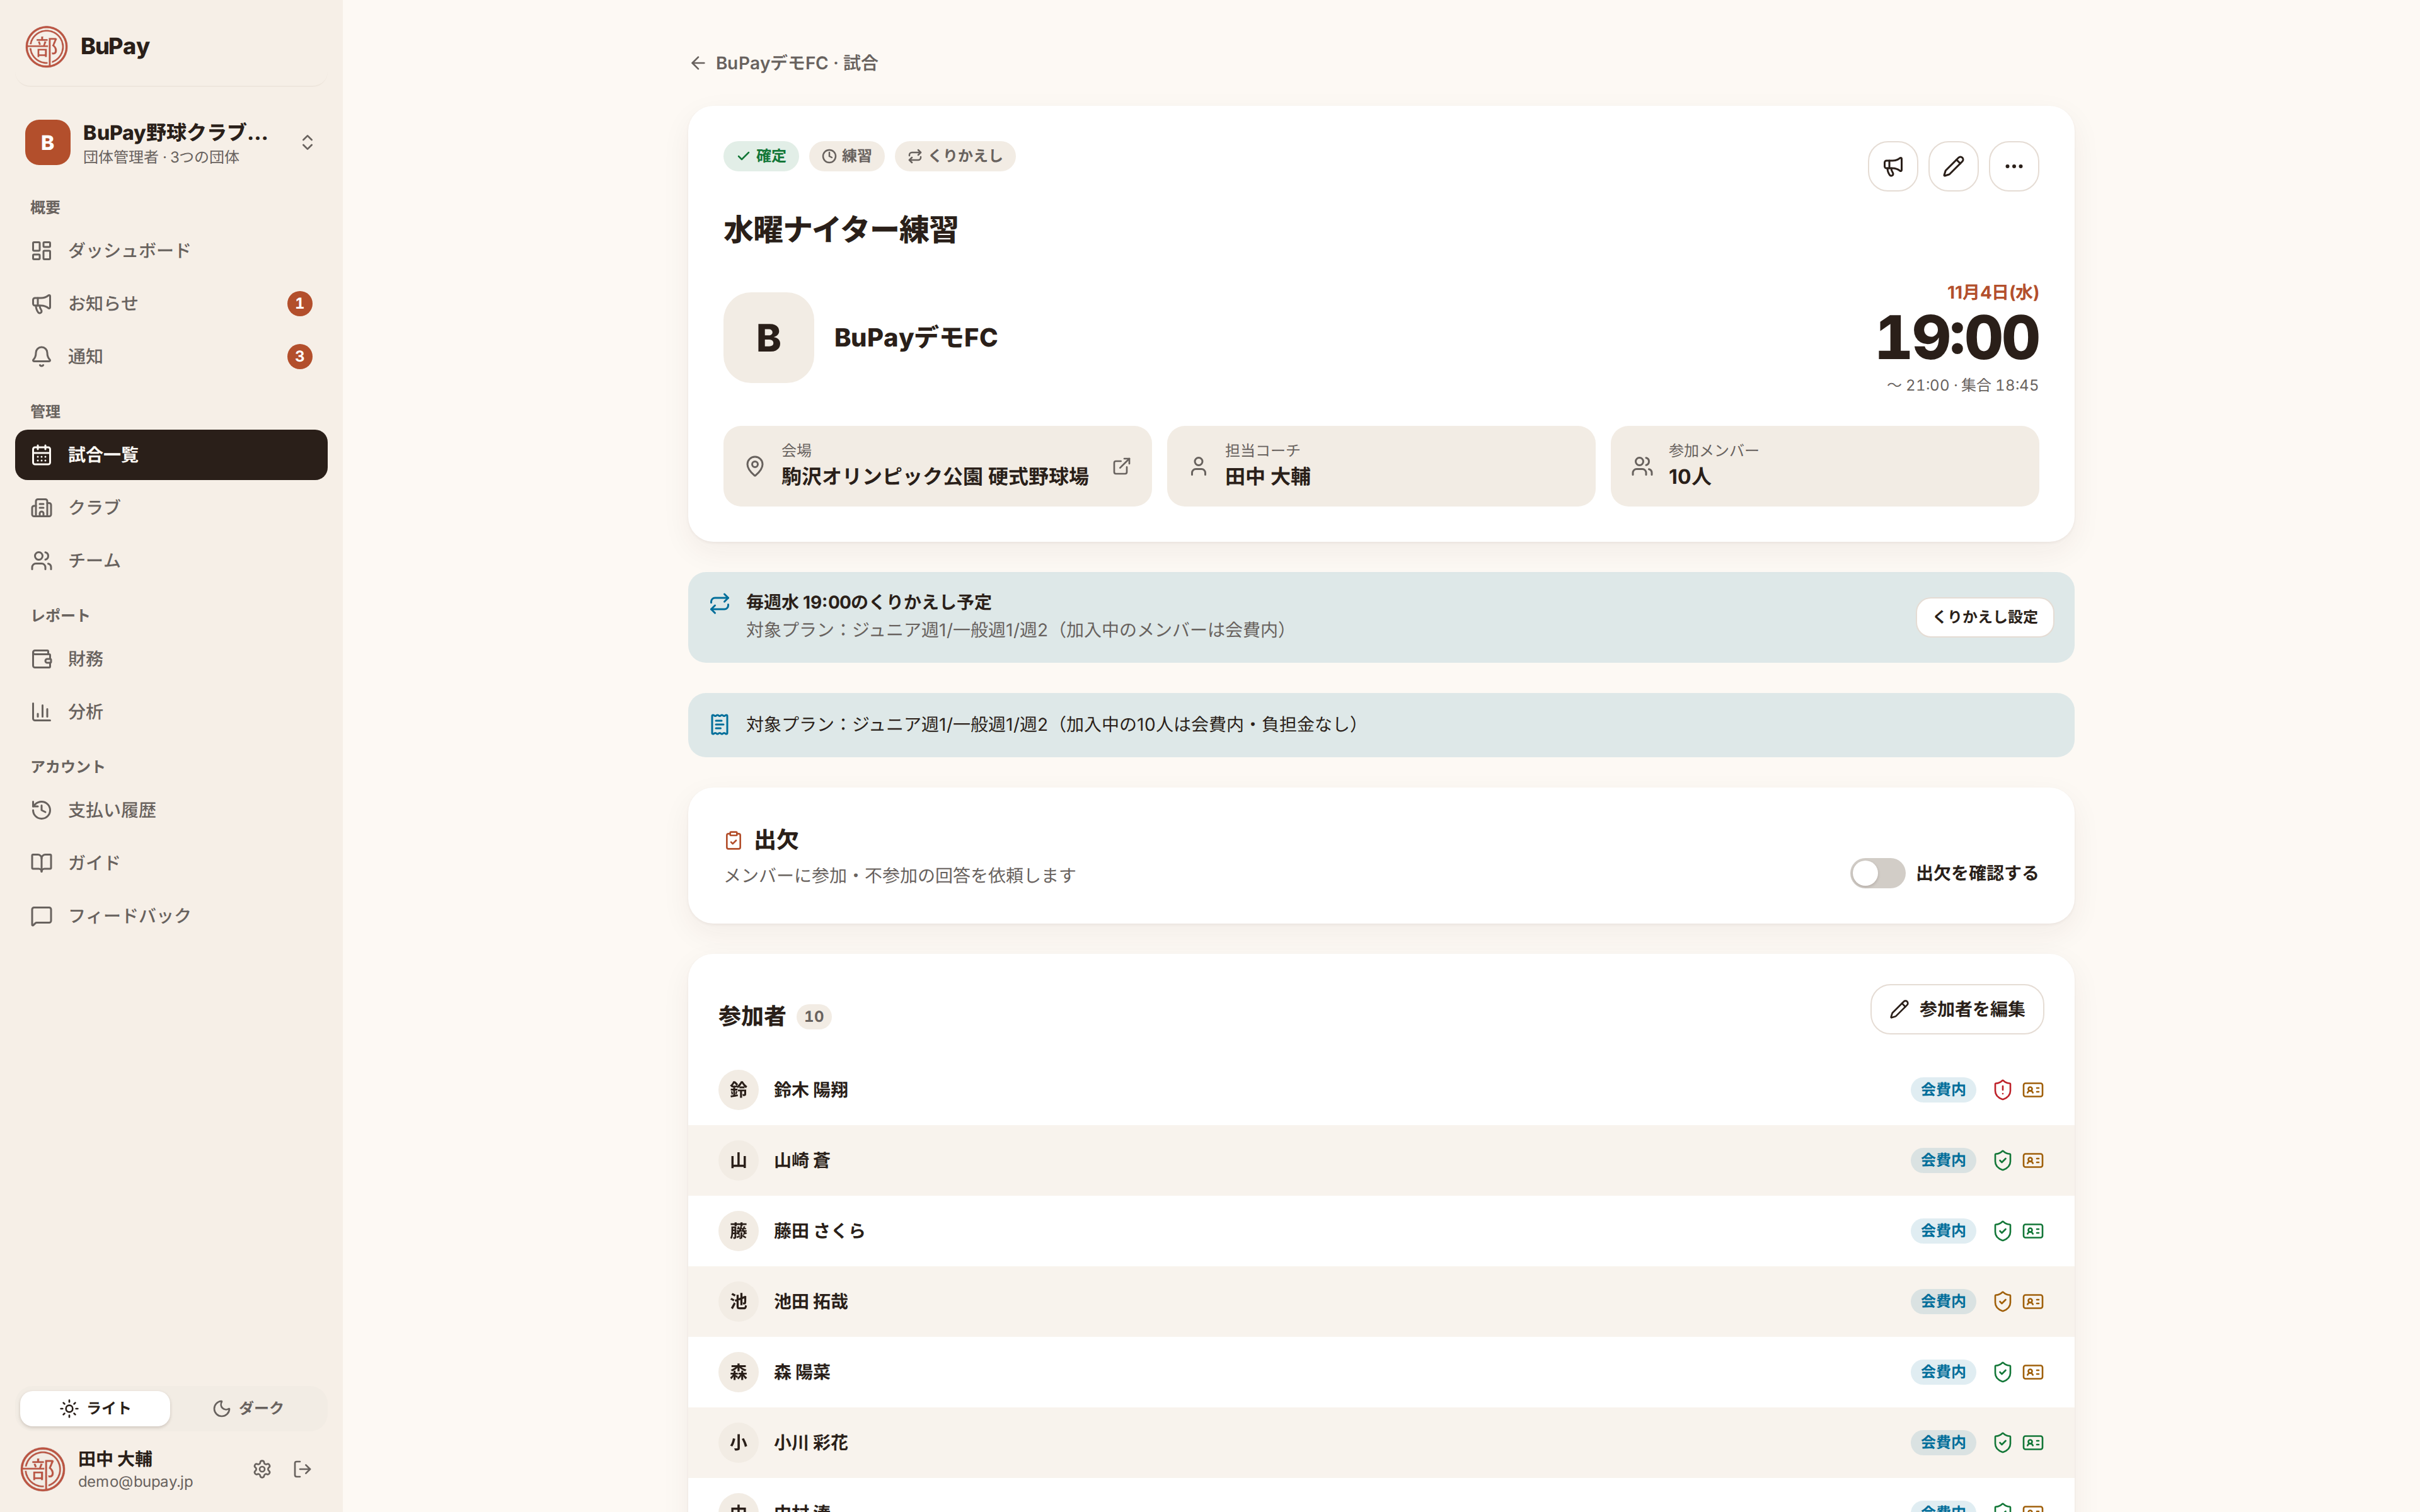The height and width of the screenshot is (1512, 2420).
Task: Click the clipboard icon beside 出欠 heading
Action: (x=733, y=840)
